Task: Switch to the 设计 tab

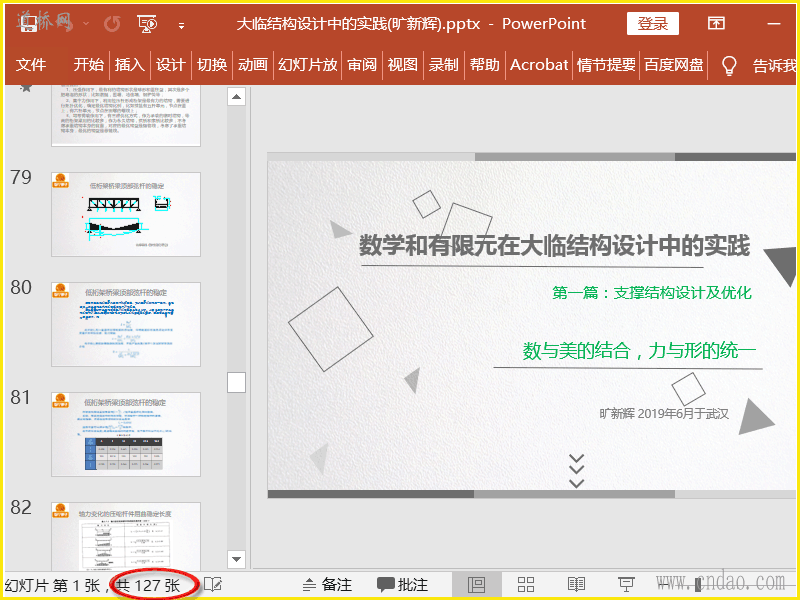Action: [x=170, y=65]
